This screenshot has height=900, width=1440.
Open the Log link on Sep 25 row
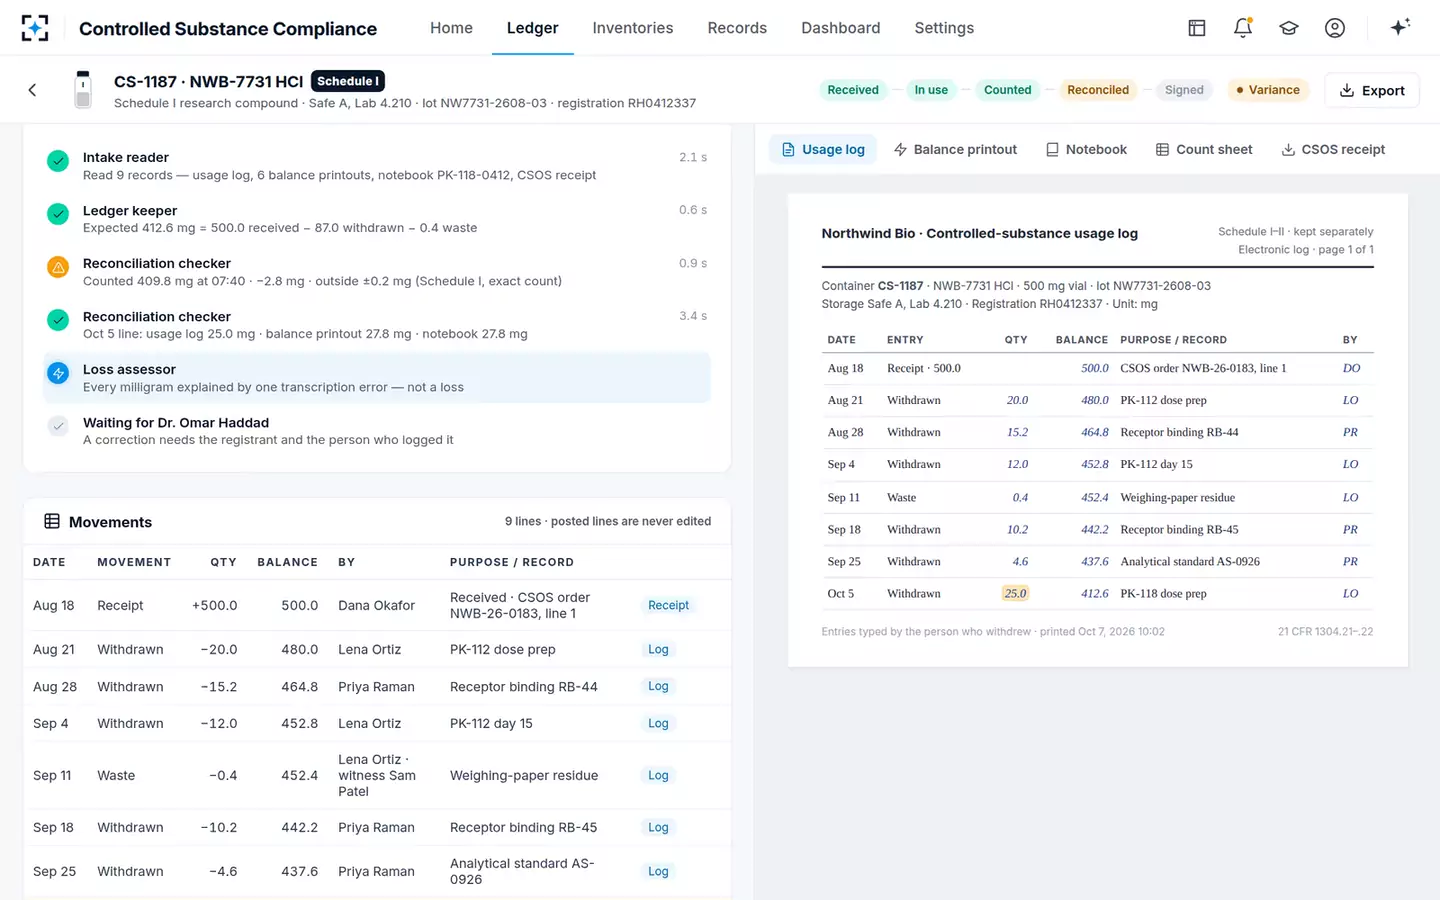658,871
